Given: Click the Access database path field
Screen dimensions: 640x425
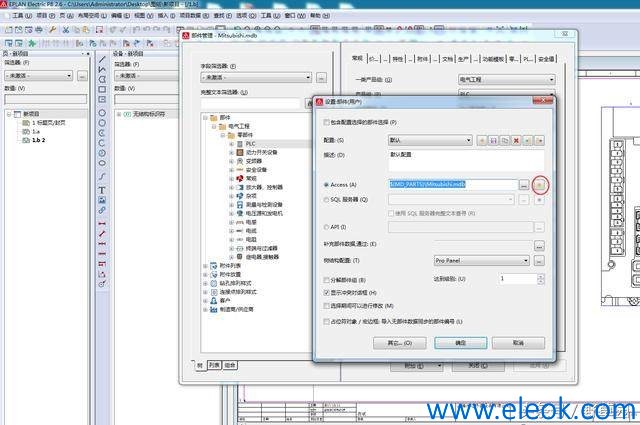Looking at the screenshot, I should 453,185.
